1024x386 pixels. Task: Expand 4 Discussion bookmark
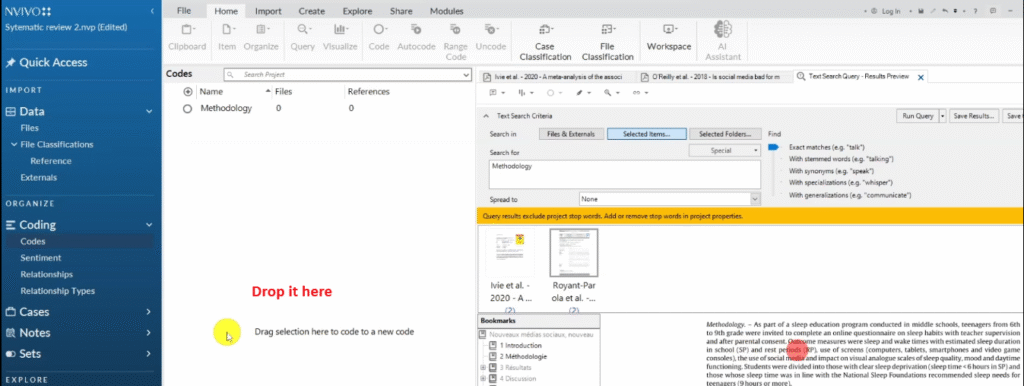[x=483, y=378]
